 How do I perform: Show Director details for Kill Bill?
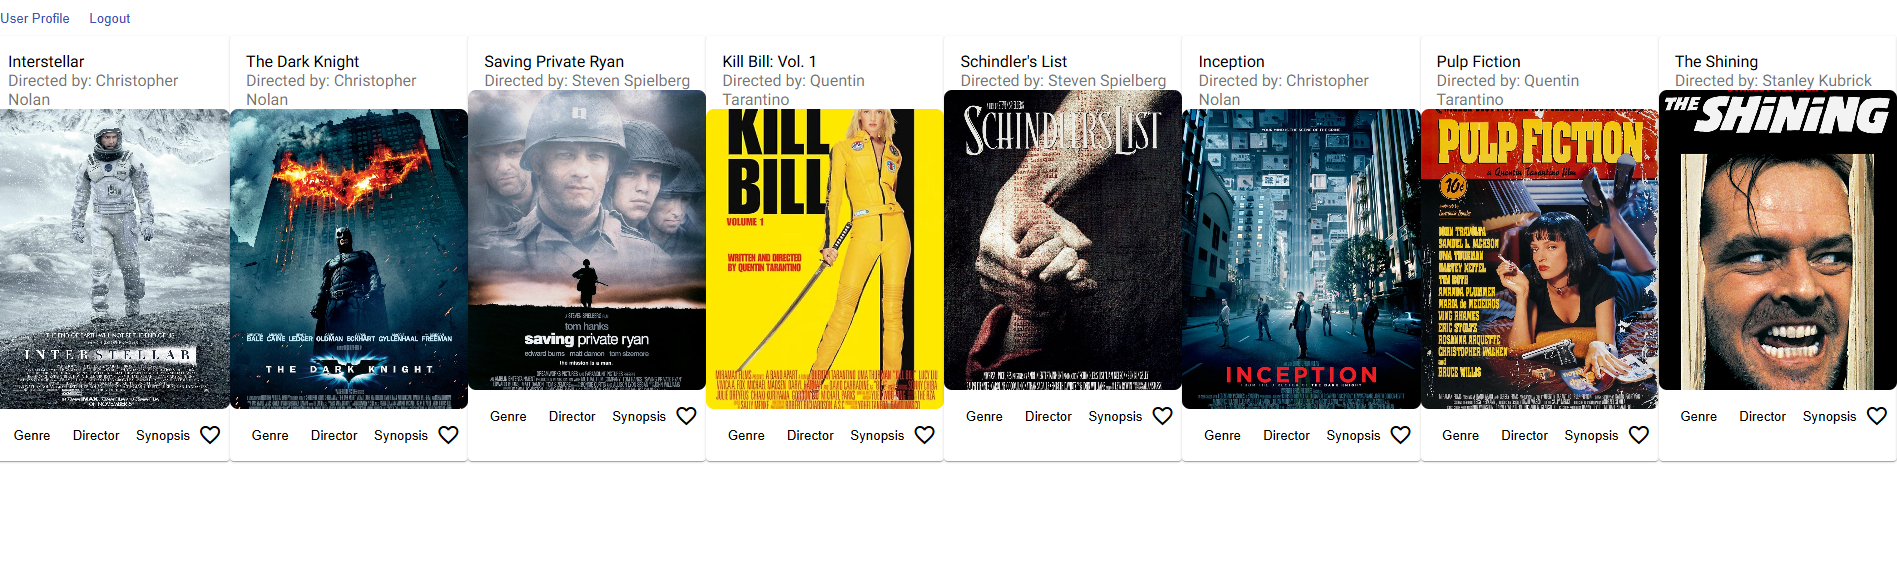pyautogui.click(x=810, y=435)
